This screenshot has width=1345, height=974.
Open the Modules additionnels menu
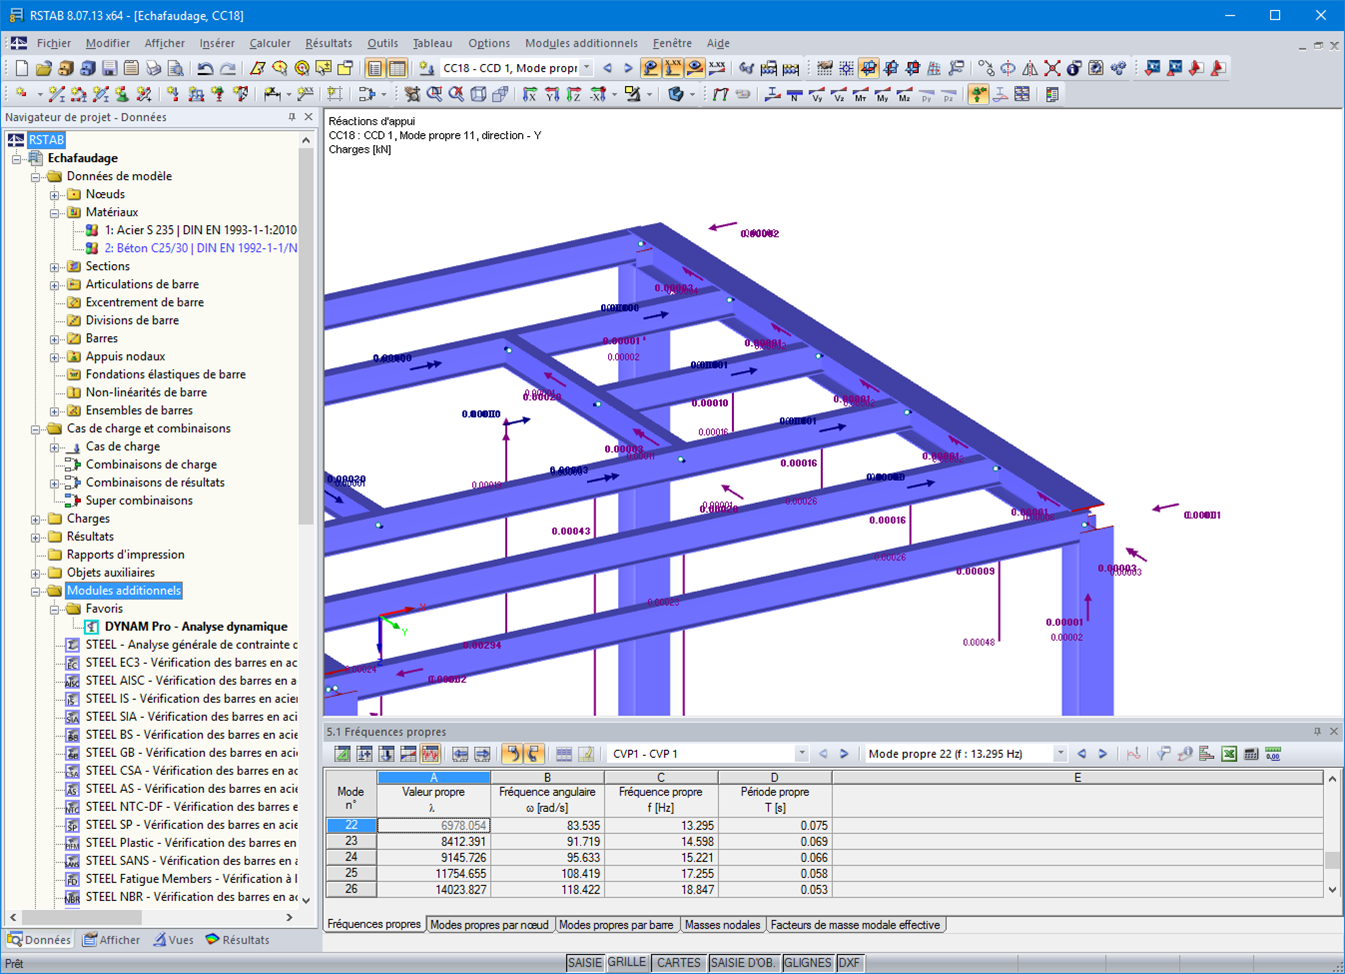coord(581,43)
